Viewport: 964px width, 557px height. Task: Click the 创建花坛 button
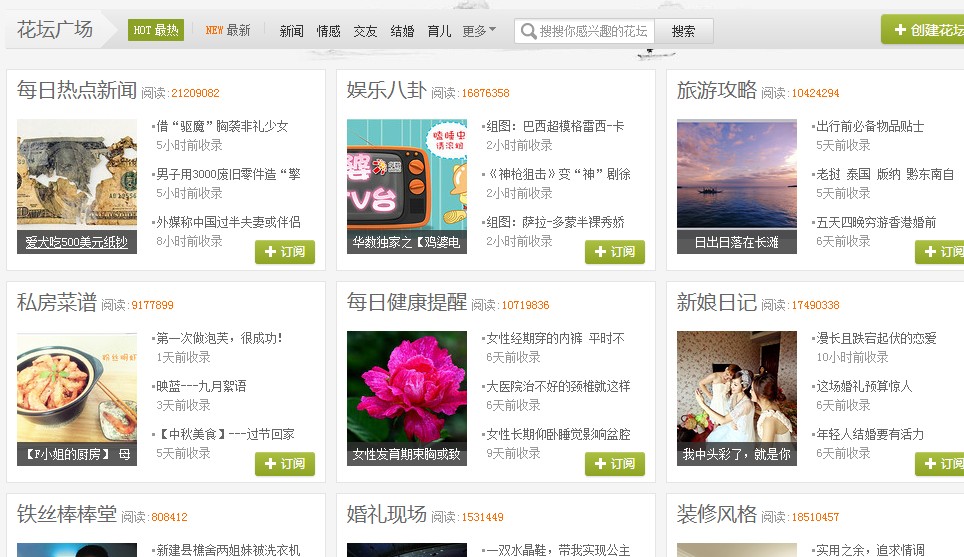pos(923,30)
